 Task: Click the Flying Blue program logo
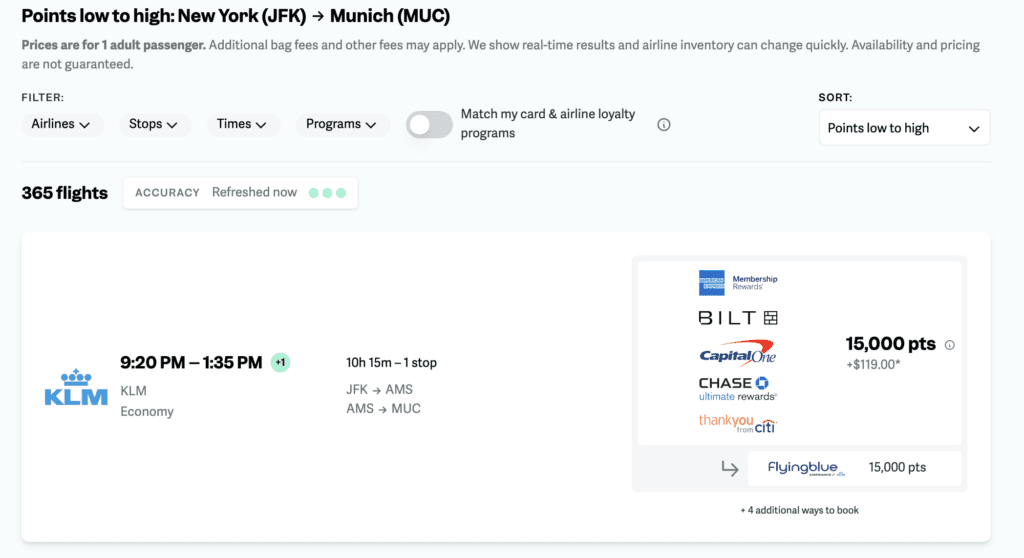click(806, 468)
